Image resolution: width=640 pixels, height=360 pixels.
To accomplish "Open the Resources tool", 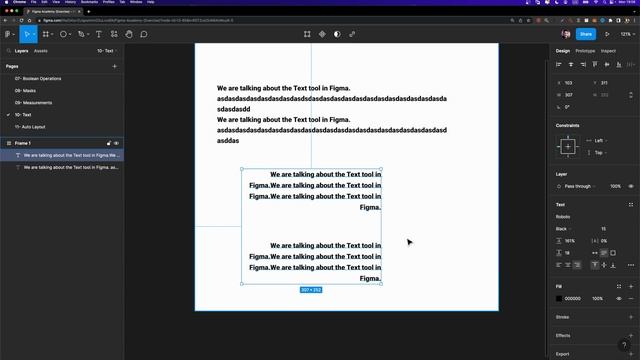I will 114,34.
